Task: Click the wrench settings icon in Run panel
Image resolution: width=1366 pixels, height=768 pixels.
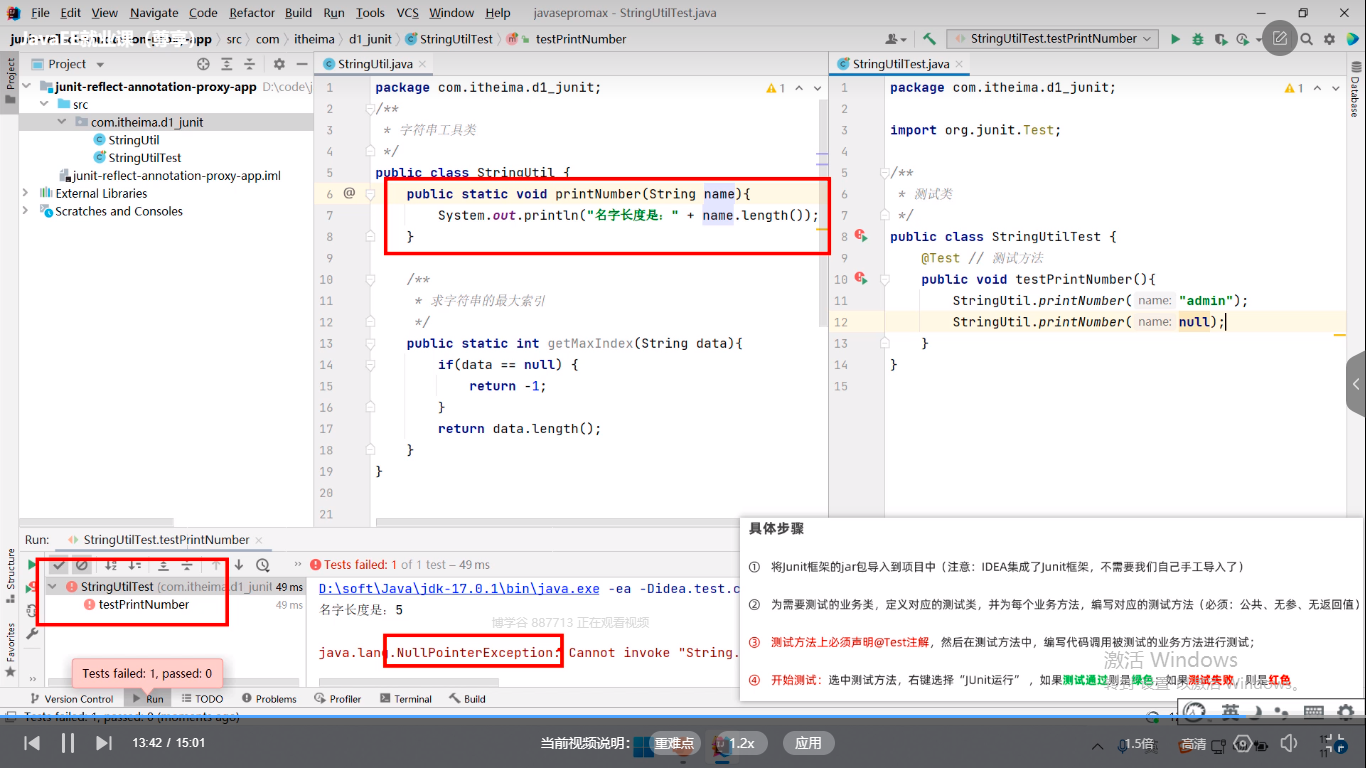Action: pyautogui.click(x=32, y=634)
